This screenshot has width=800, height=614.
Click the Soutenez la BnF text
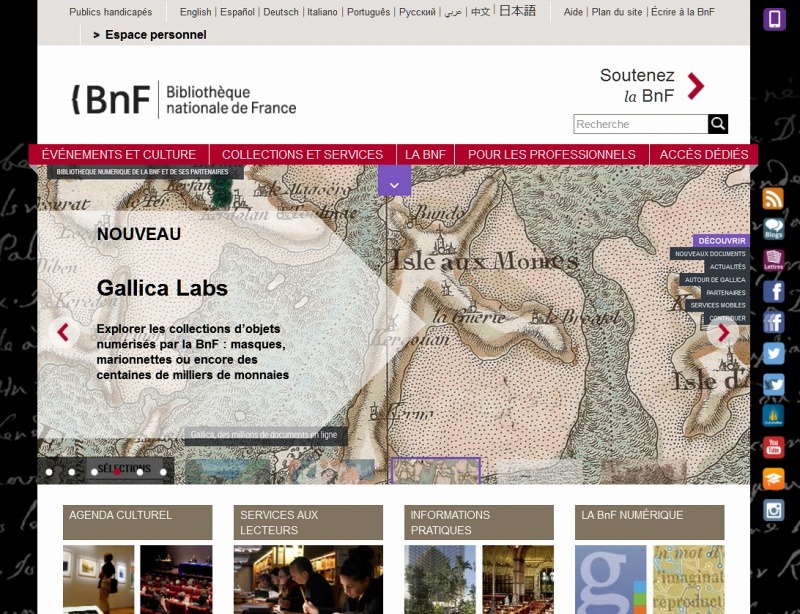pos(637,85)
